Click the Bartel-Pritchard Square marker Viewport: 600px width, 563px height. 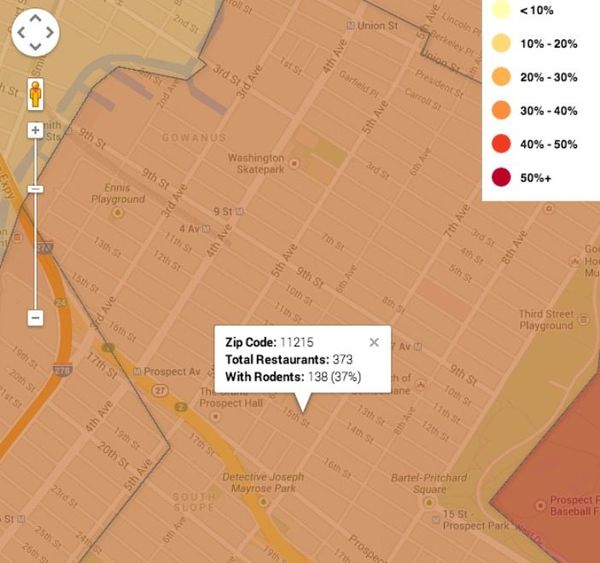point(429,502)
